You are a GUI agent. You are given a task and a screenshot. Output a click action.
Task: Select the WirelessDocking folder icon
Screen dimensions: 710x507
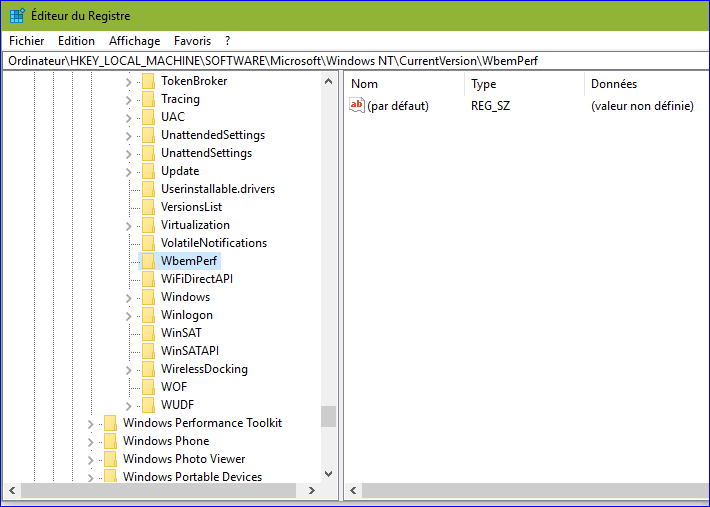click(148, 369)
